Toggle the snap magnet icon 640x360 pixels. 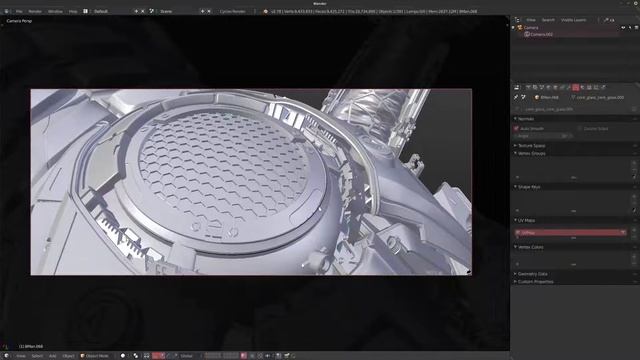click(x=268, y=356)
